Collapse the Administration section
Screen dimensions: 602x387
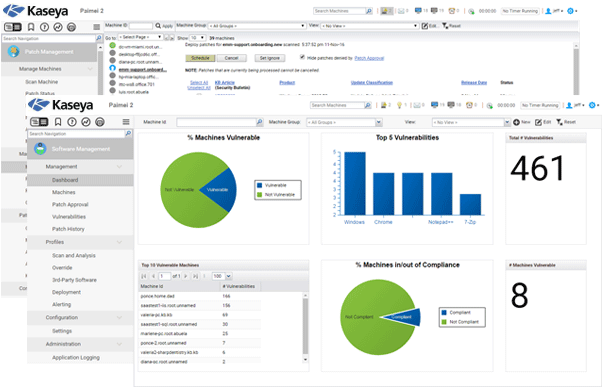click(x=119, y=344)
